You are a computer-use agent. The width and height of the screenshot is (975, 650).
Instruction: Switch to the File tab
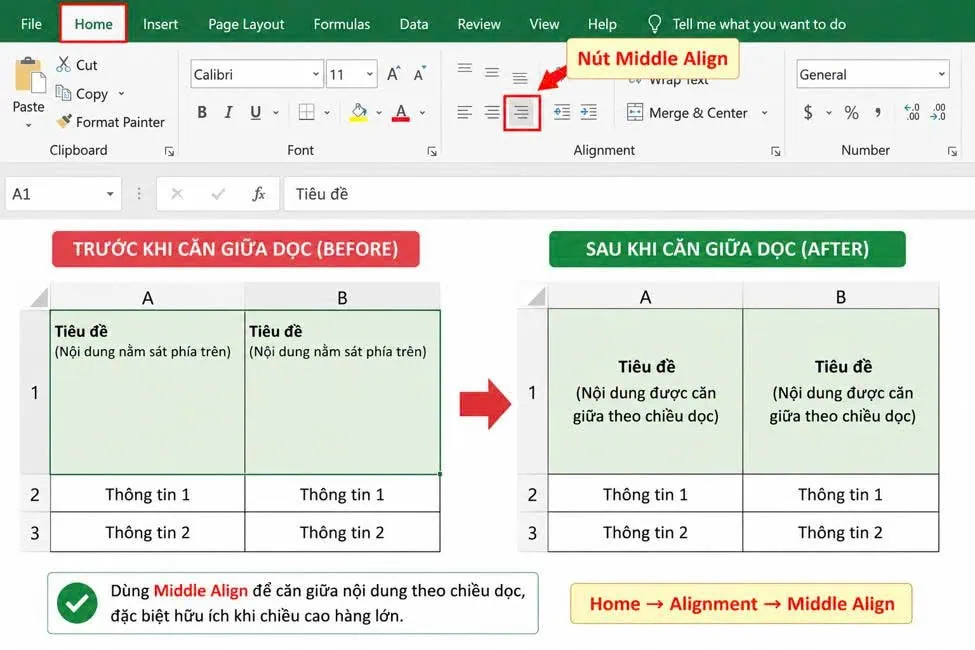click(x=31, y=24)
